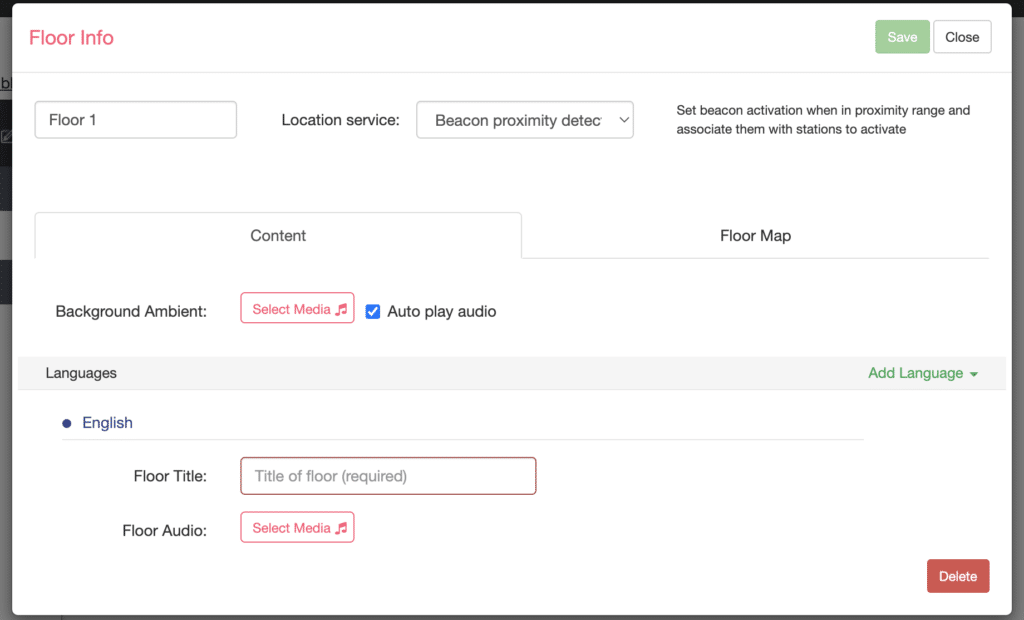Click the green caret next to Add Language

[972, 373]
